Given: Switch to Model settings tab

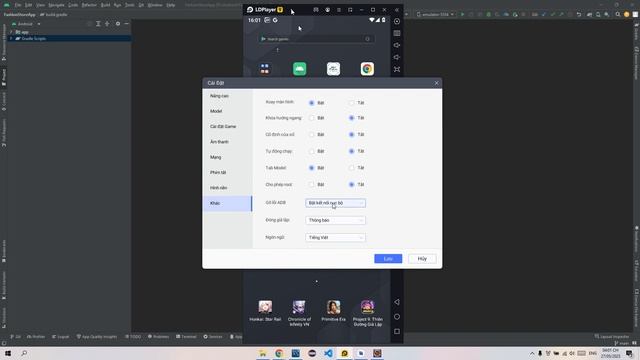Looking at the screenshot, I should coord(227,111).
